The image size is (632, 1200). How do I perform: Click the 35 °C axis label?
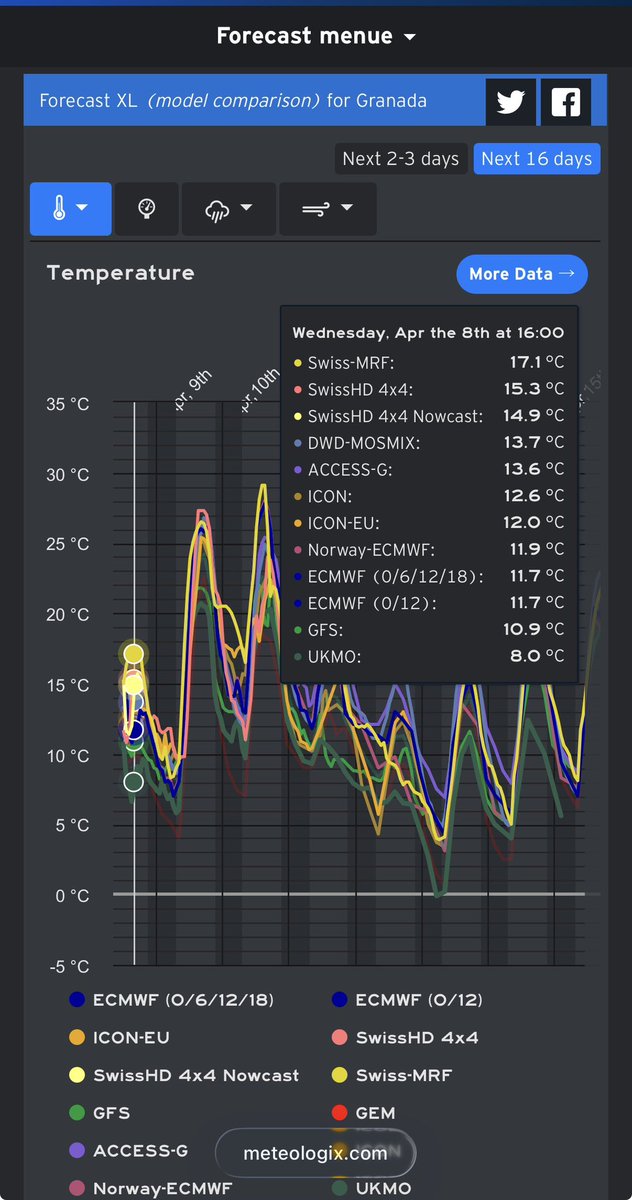point(68,405)
